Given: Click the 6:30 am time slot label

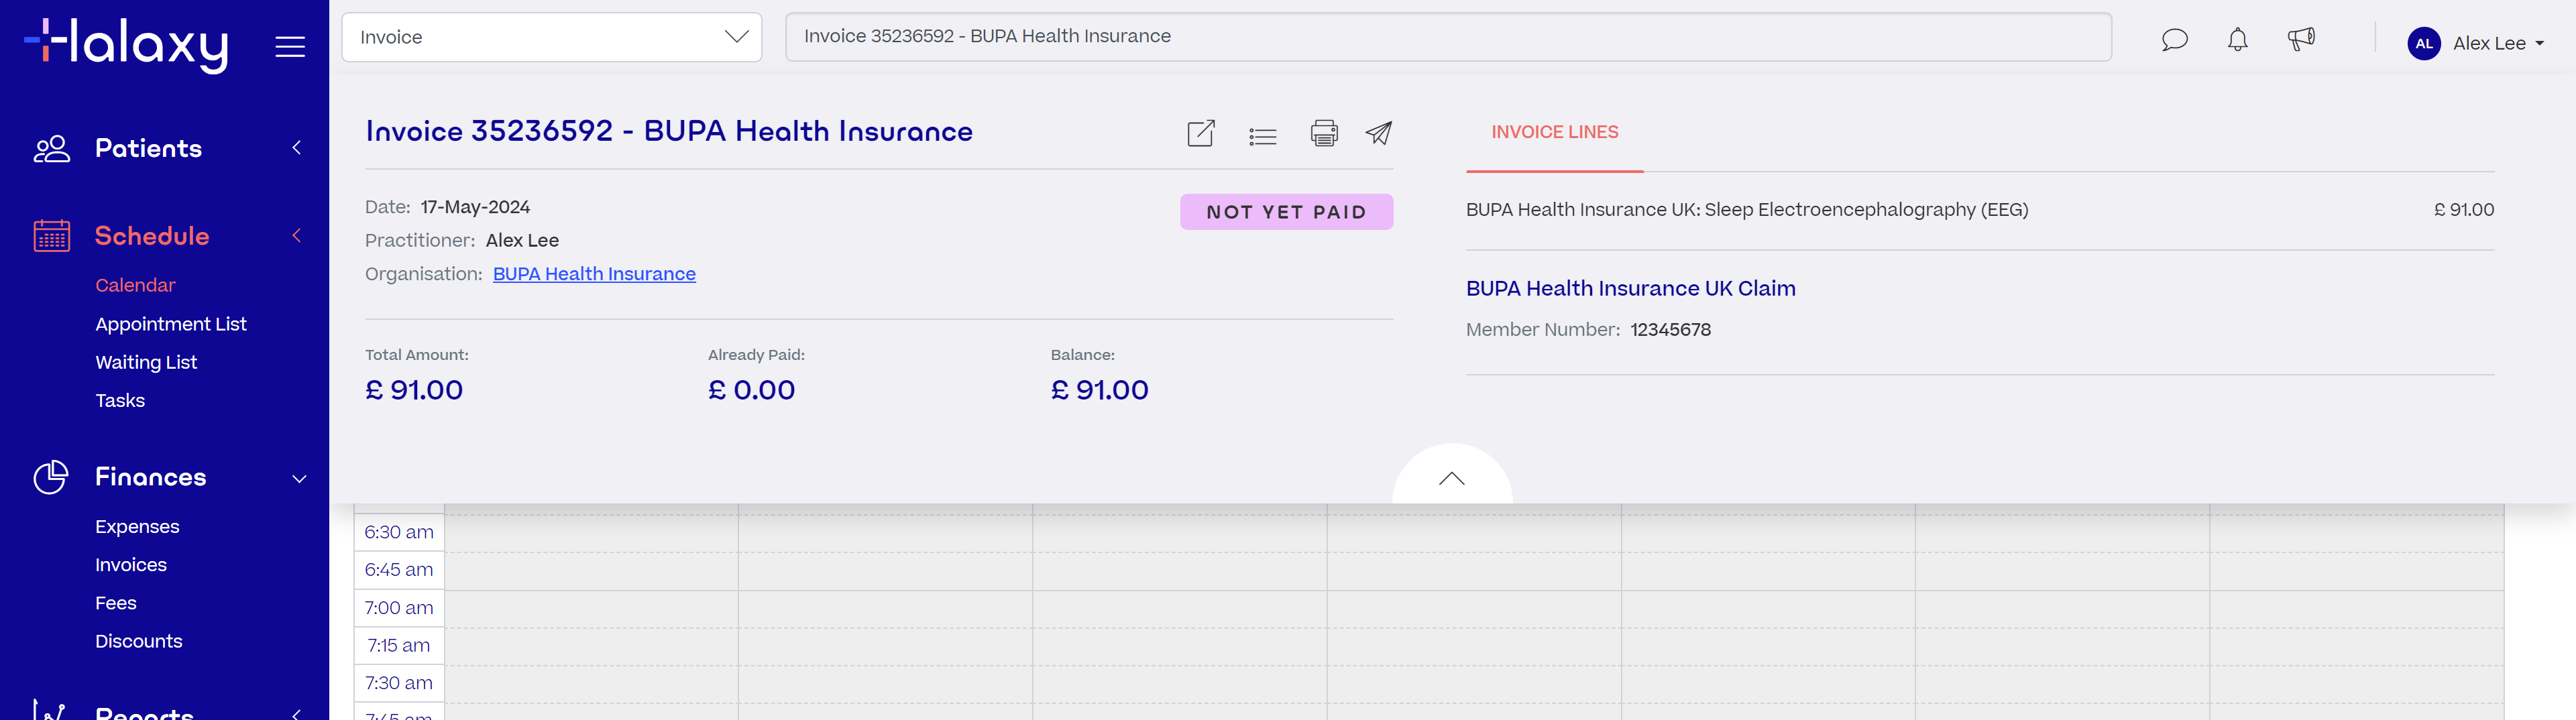Looking at the screenshot, I should [399, 532].
